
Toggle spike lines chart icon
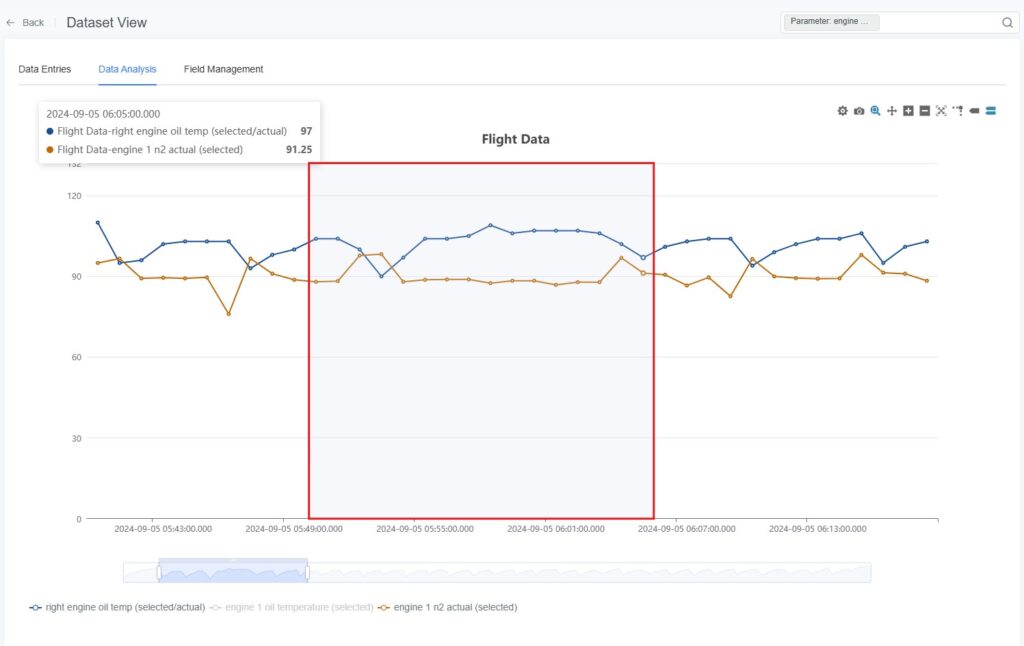(957, 111)
